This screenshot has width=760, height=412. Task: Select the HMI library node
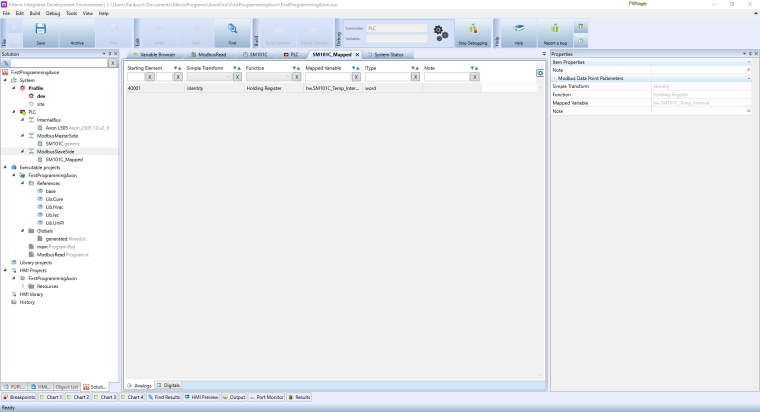[31, 294]
